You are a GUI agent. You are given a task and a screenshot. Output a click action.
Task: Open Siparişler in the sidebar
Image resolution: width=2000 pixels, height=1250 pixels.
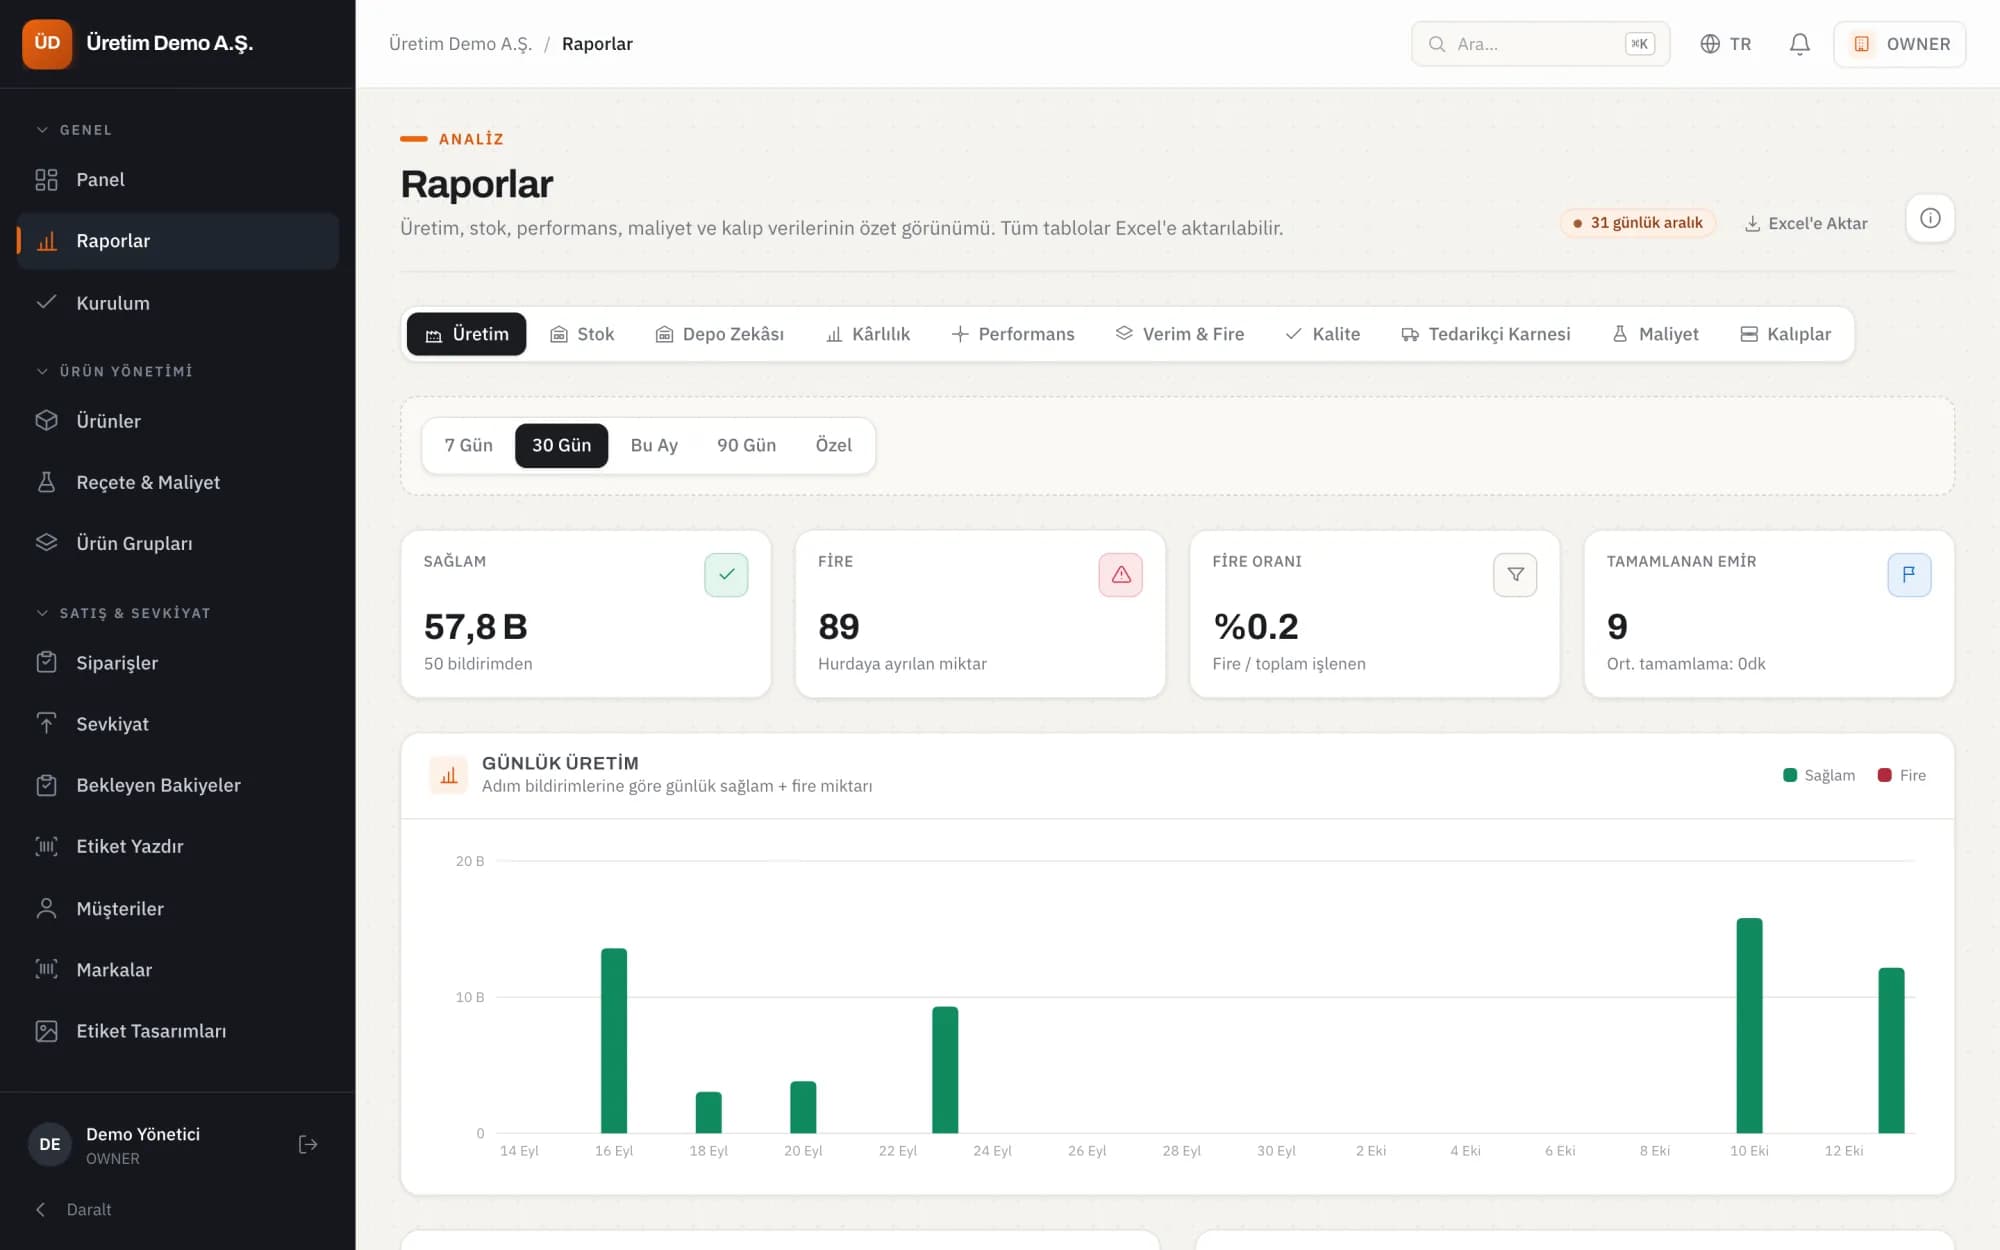(178, 663)
